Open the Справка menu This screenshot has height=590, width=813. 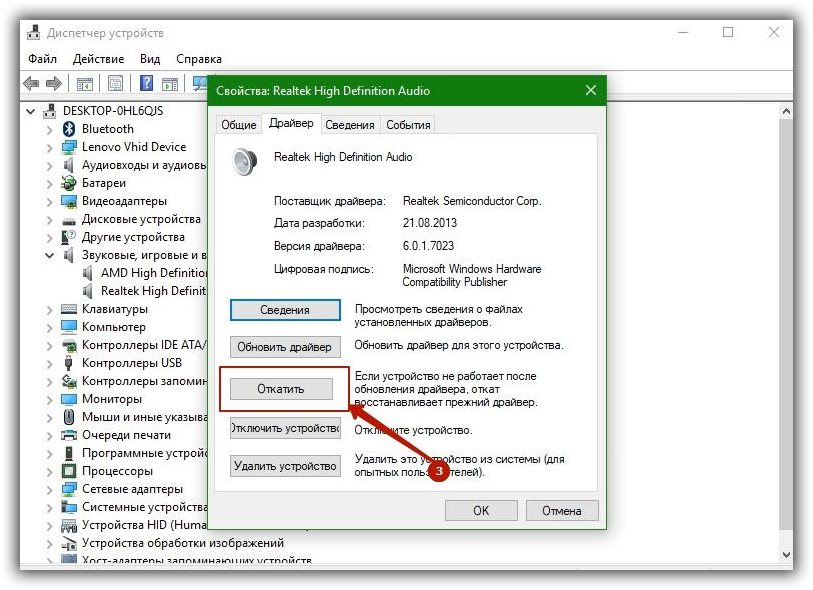coord(199,59)
